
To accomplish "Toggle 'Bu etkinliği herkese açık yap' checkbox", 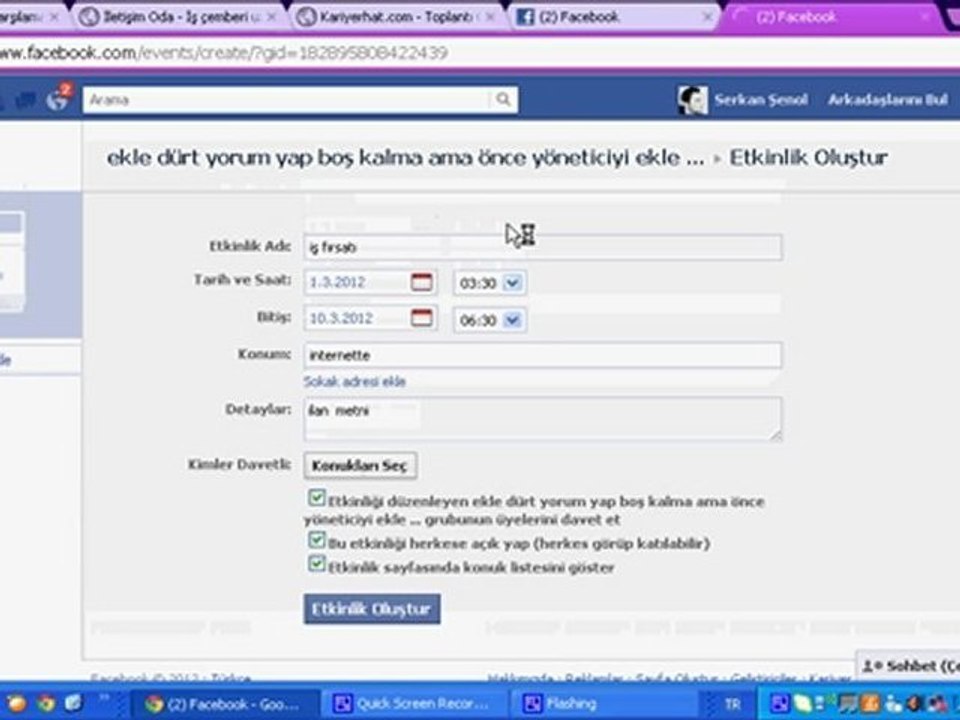I will (317, 540).
